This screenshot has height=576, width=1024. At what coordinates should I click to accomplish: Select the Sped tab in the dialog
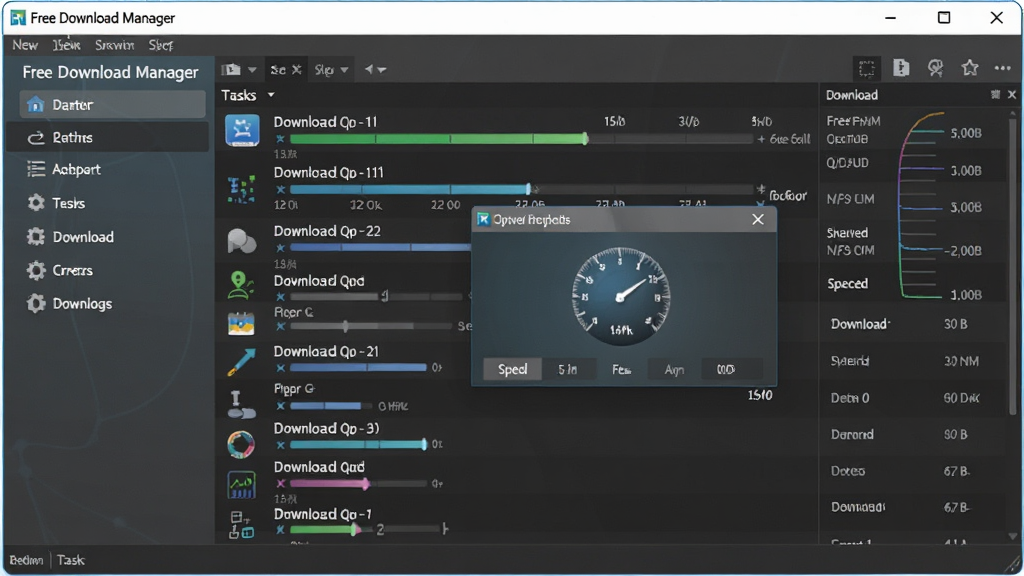tap(513, 369)
